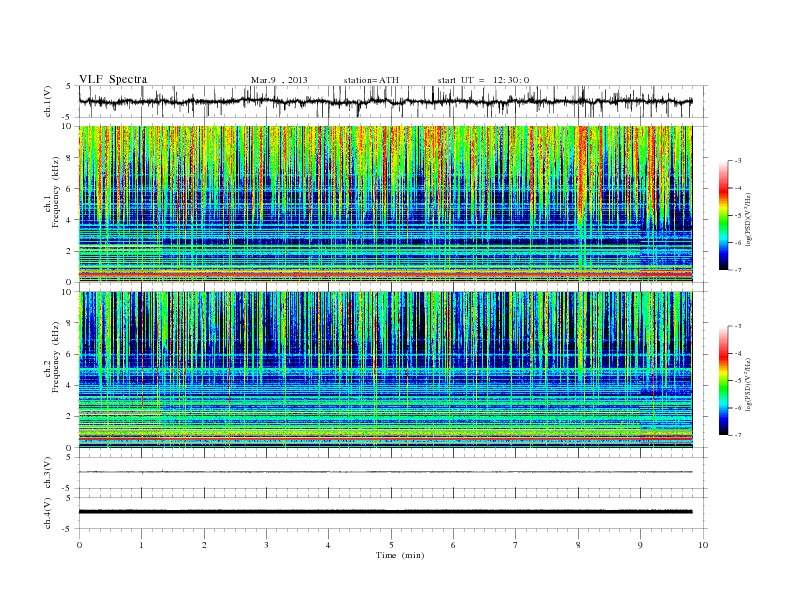The image size is (792, 612).
Task: Click the "10" tick label on time axis
Action: tap(703, 545)
